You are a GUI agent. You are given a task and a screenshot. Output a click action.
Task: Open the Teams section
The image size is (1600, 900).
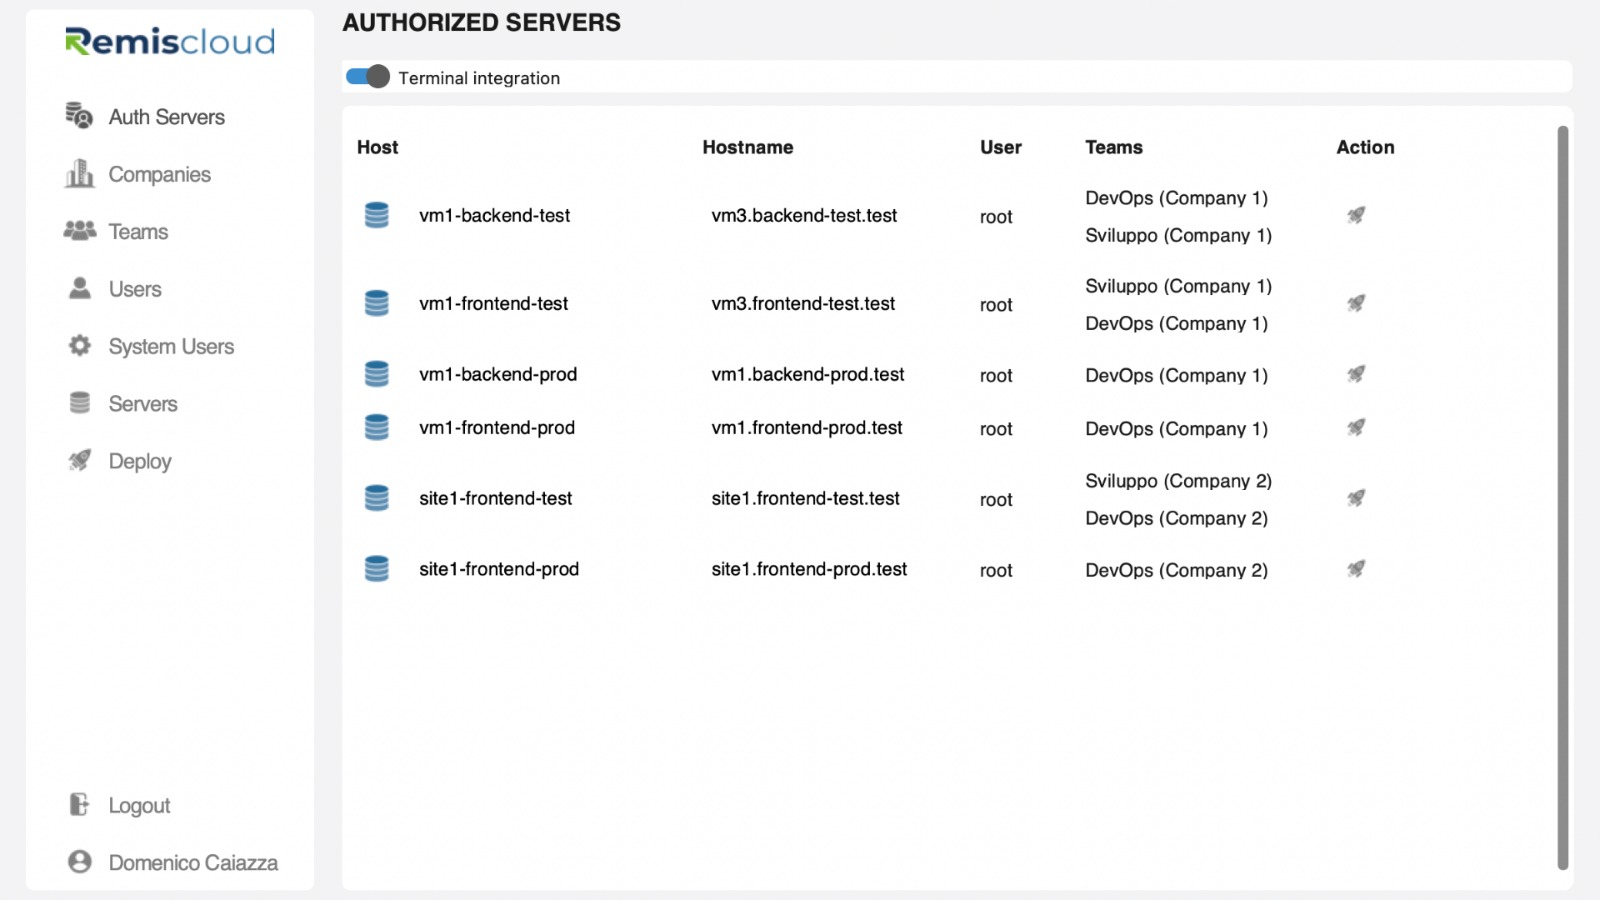click(138, 232)
